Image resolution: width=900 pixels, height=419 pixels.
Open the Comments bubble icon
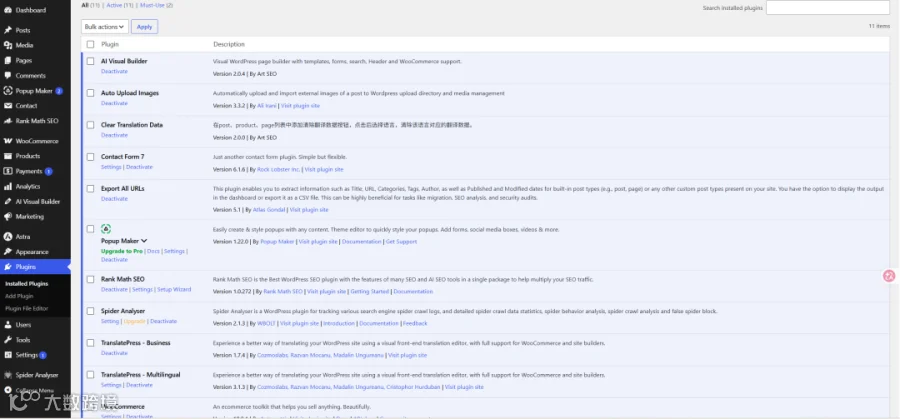point(7,75)
